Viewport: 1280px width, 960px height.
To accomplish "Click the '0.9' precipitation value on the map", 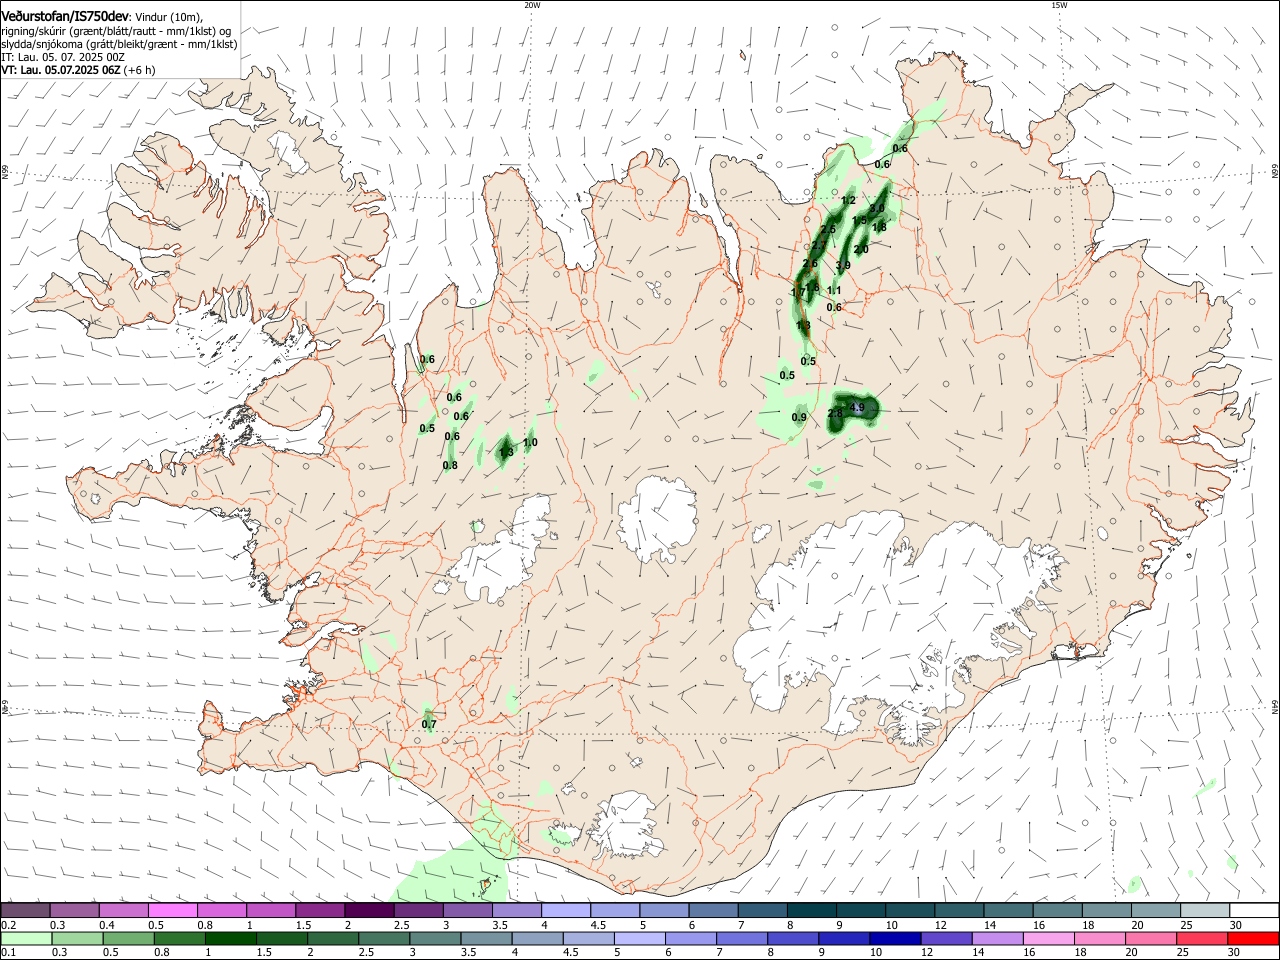I will [x=799, y=418].
